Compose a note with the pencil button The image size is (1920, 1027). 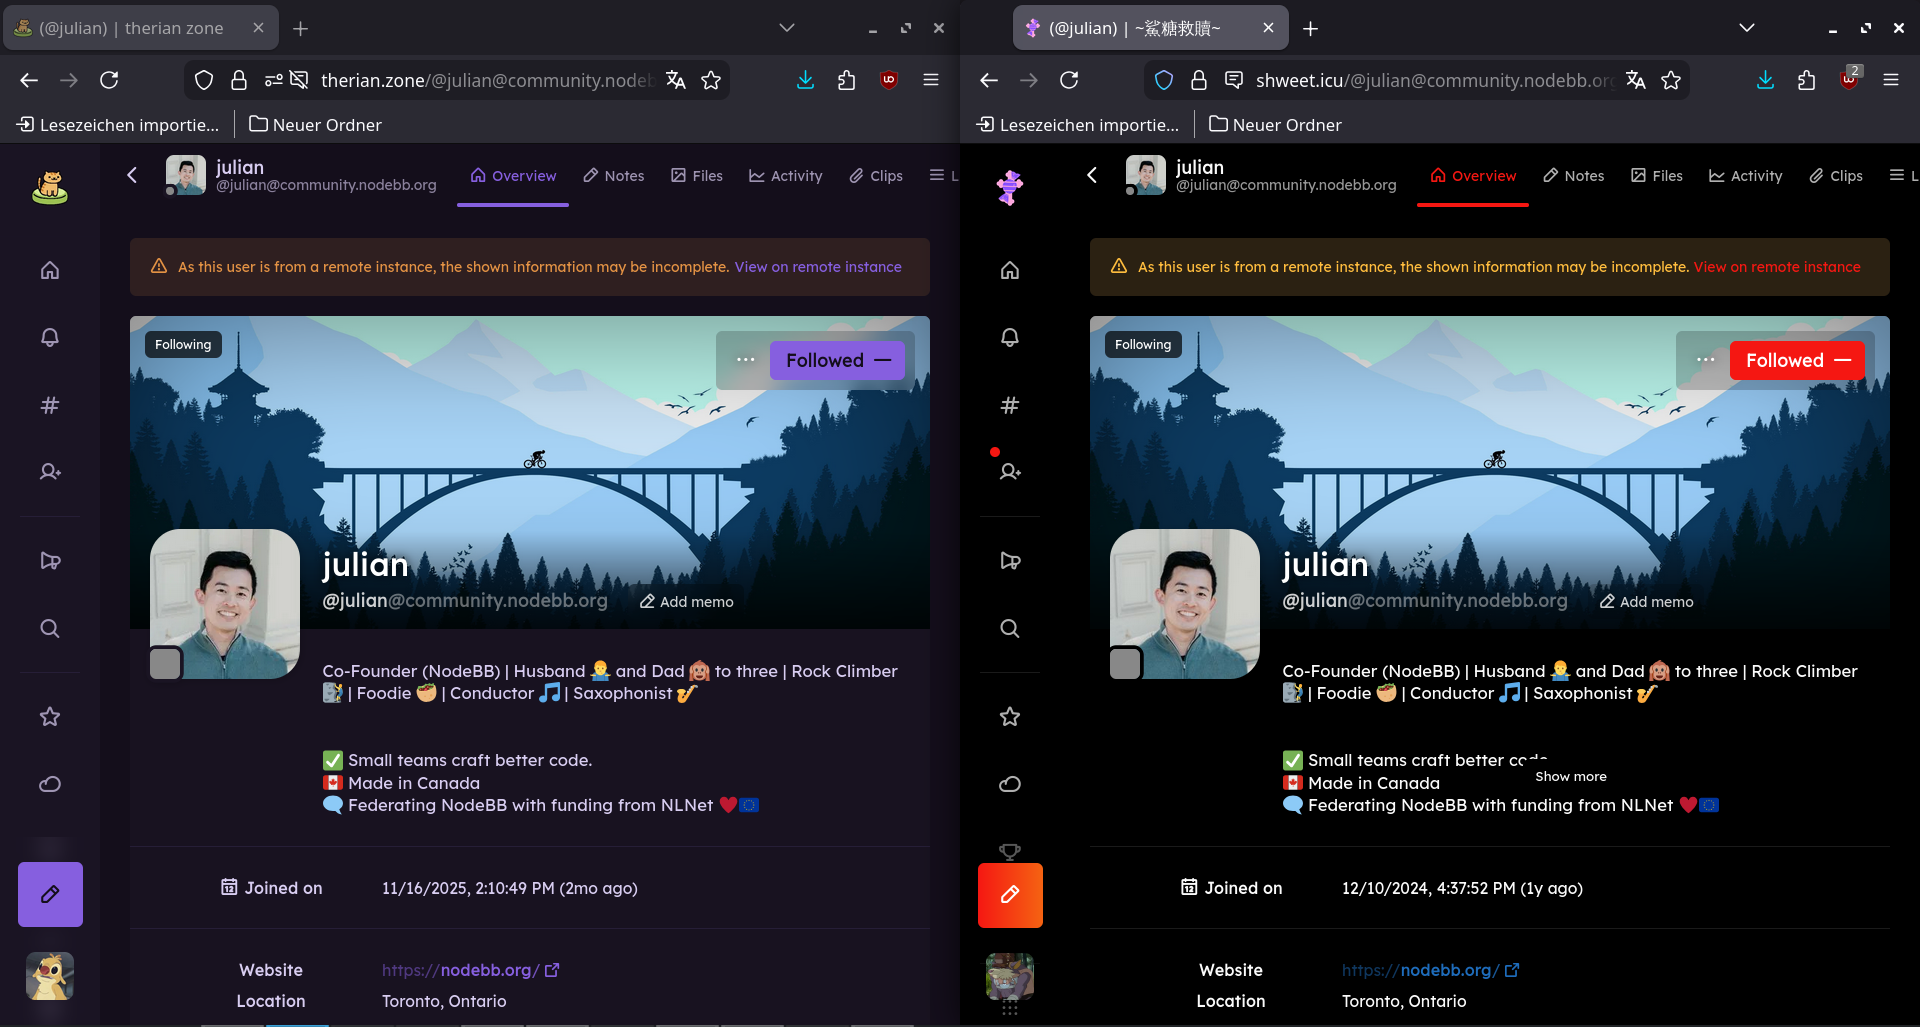point(1010,895)
